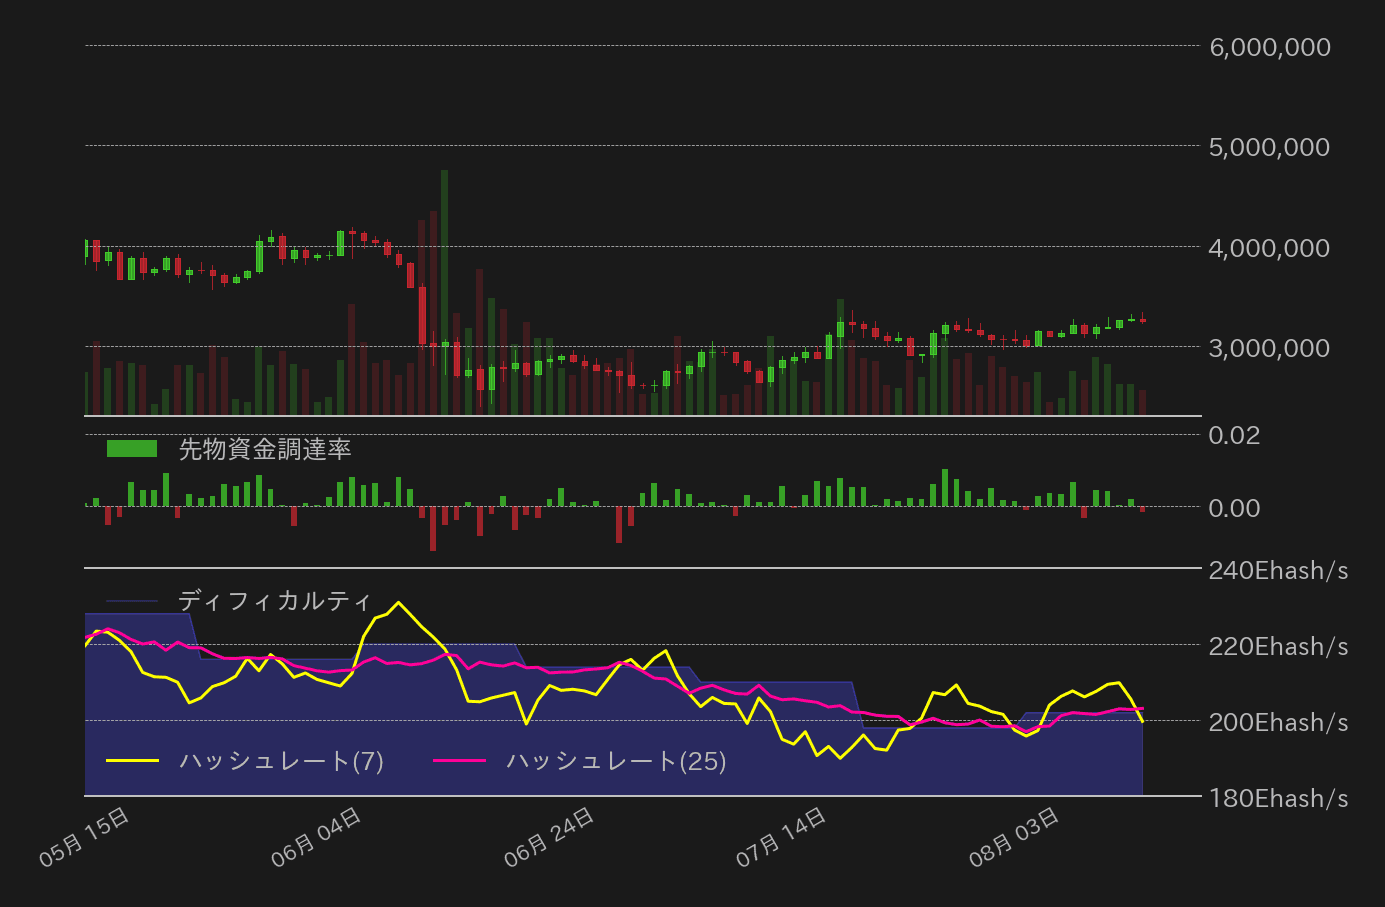Click the ハッシュレート(25) legend text
This screenshot has height=907, width=1385.
click(x=616, y=761)
